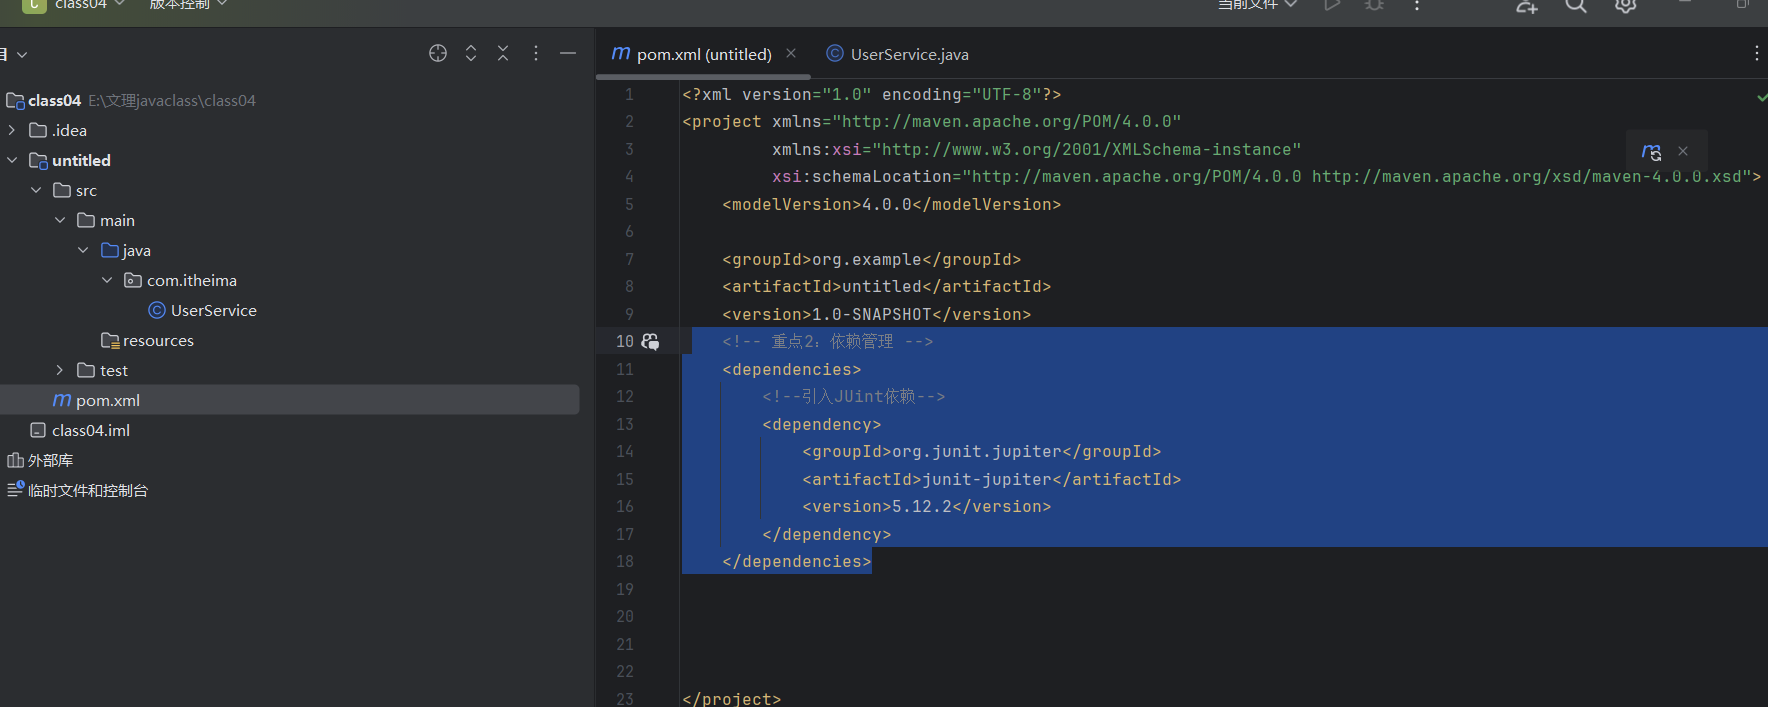Screen dimensions: 1768x707
Task: Collapse the untitled module node
Action: coord(12,160)
